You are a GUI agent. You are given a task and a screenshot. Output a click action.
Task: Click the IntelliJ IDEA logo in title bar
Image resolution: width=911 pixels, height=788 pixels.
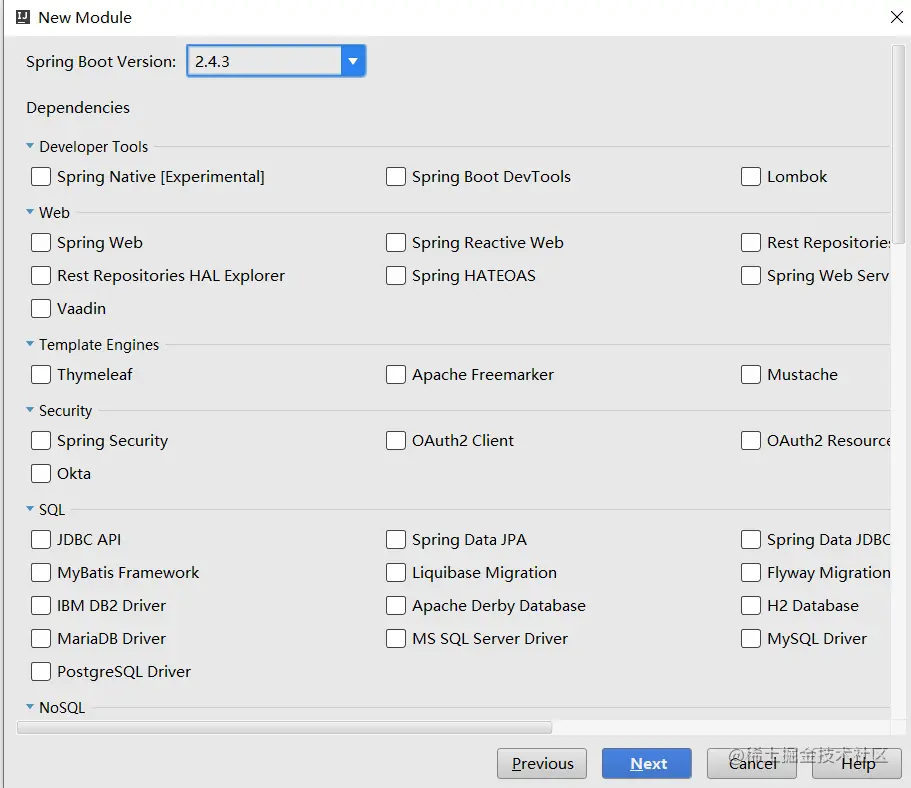(x=22, y=17)
